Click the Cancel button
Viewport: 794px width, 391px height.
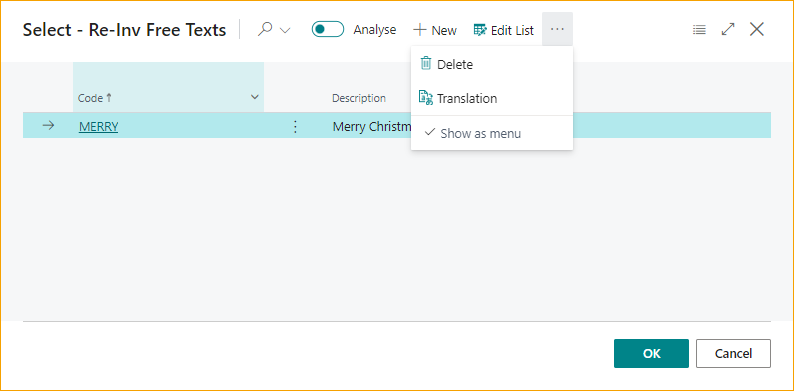[733, 354]
